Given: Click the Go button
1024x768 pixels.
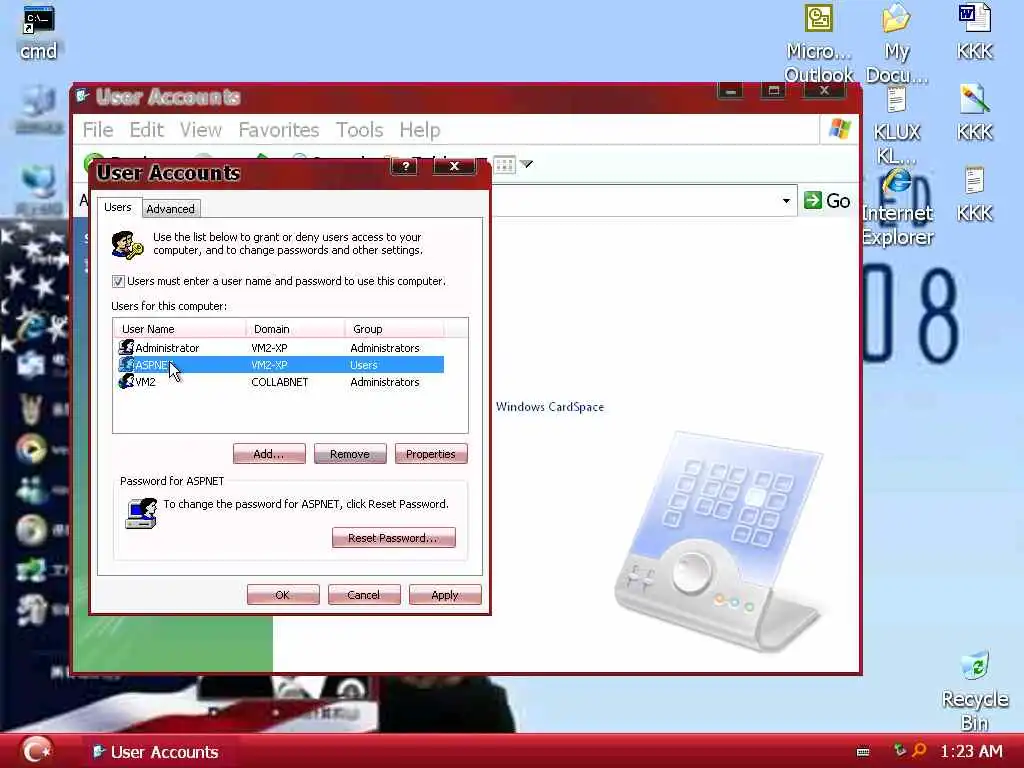Looking at the screenshot, I should click(827, 200).
